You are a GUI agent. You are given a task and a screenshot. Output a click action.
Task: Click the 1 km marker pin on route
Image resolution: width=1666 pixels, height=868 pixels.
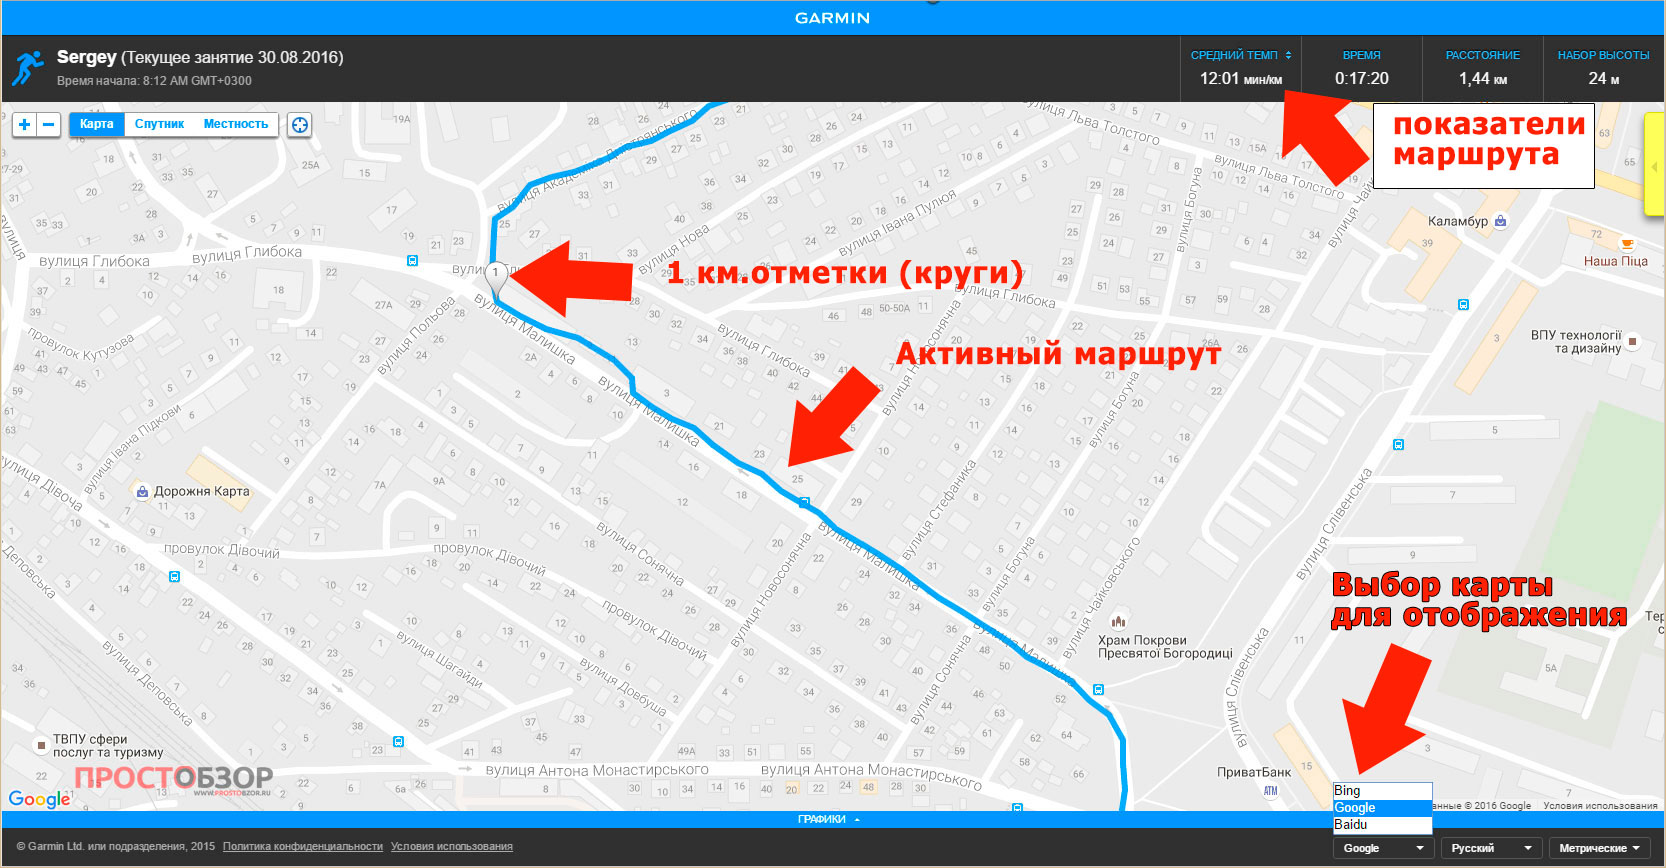(495, 274)
